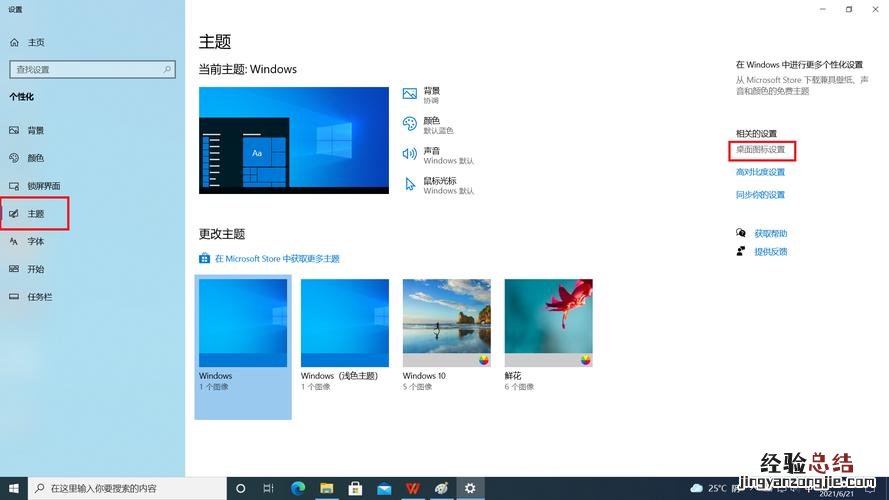This screenshot has height=500, width=889.
Task: Click the color wheel badge on Windows 10 theme
Action: point(484,360)
